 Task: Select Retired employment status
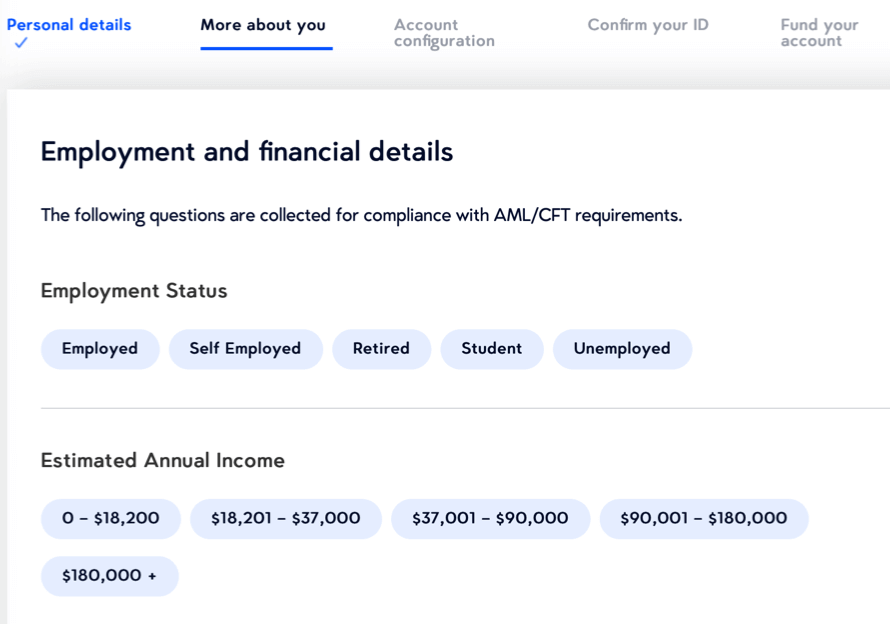click(x=381, y=349)
